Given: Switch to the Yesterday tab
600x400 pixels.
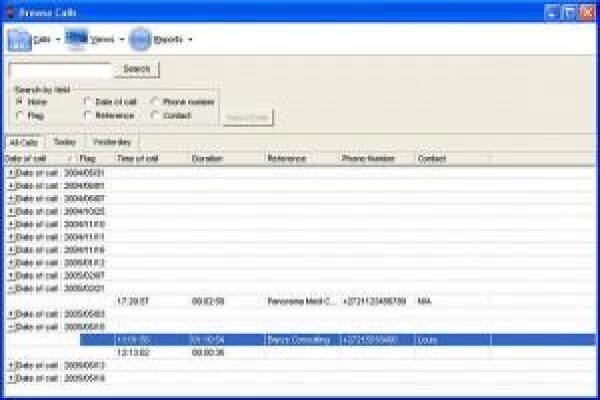Looking at the screenshot, I should tap(112, 142).
